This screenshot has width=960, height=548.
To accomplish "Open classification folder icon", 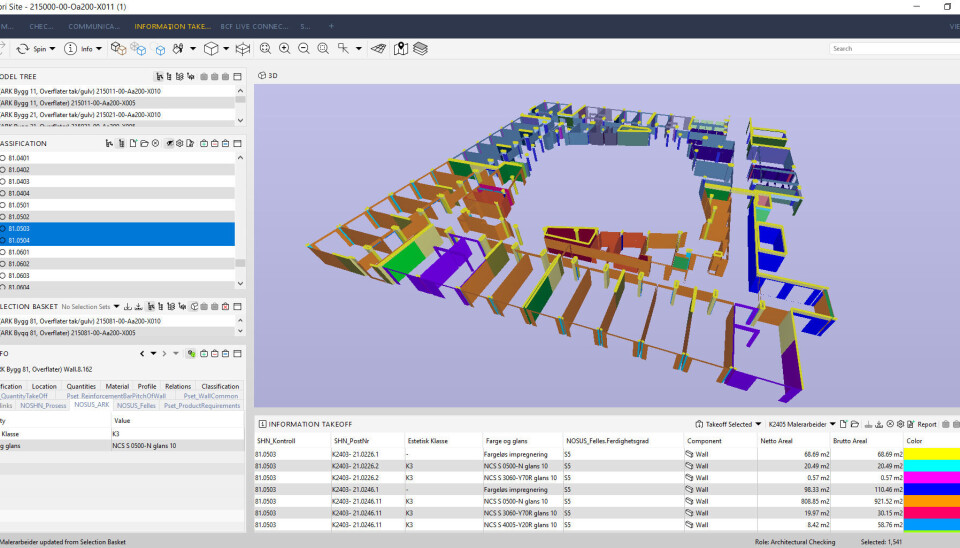I will coord(144,143).
